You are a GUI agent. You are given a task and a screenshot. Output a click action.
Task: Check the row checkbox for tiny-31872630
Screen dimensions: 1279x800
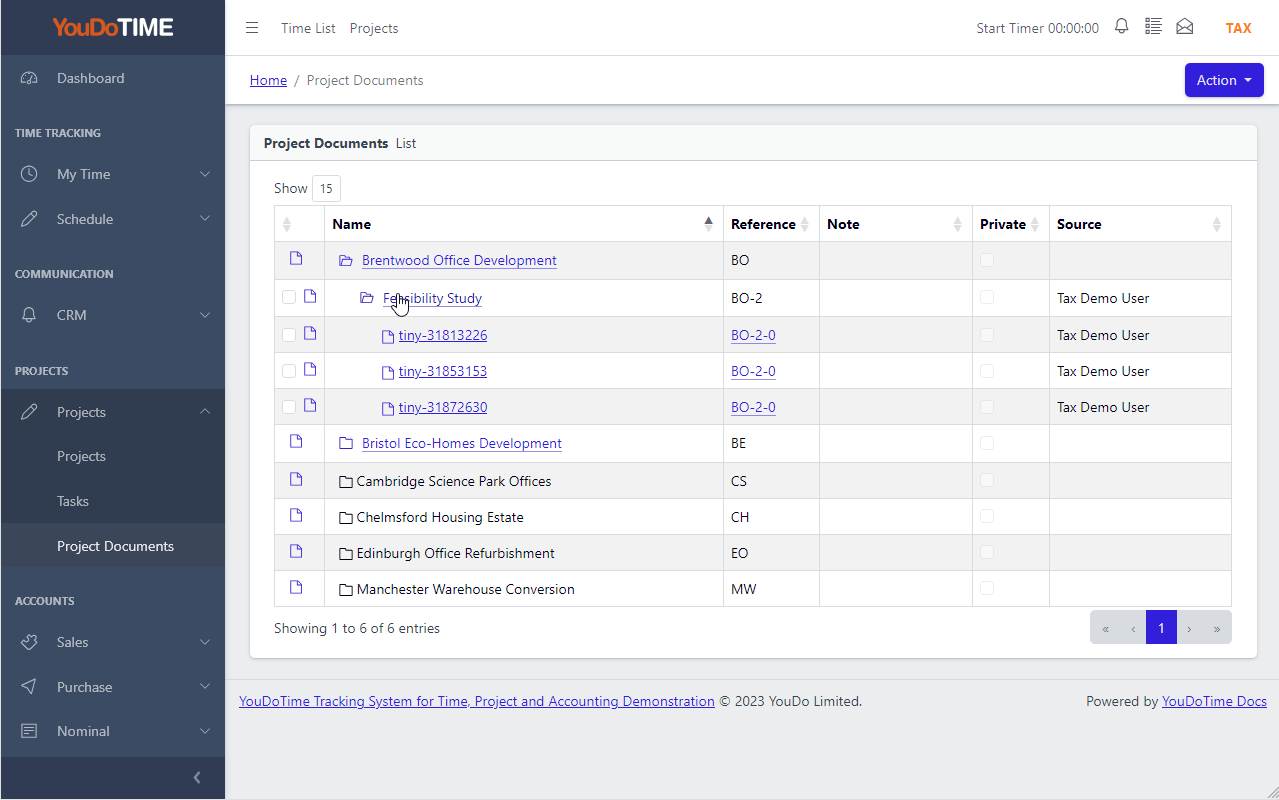click(x=289, y=407)
